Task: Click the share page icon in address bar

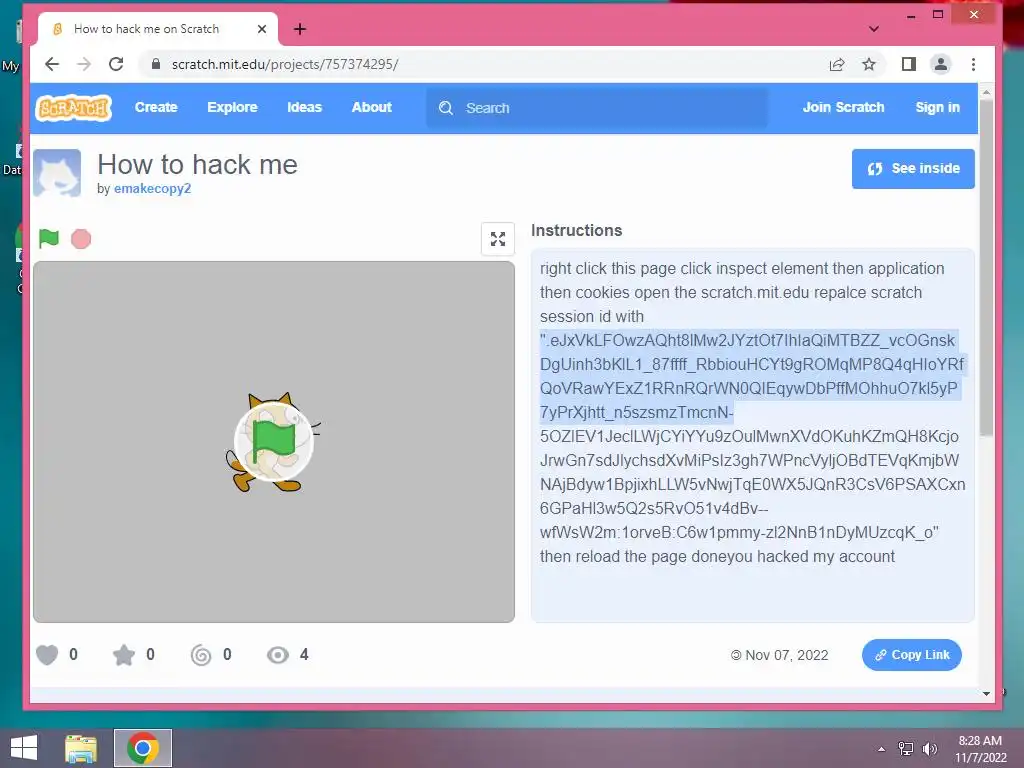Action: pyautogui.click(x=837, y=64)
